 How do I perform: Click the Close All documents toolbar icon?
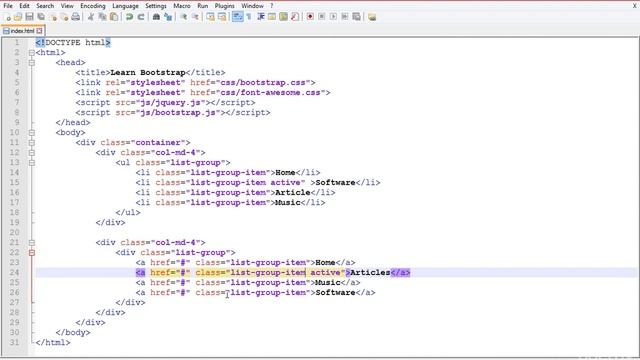(64, 17)
